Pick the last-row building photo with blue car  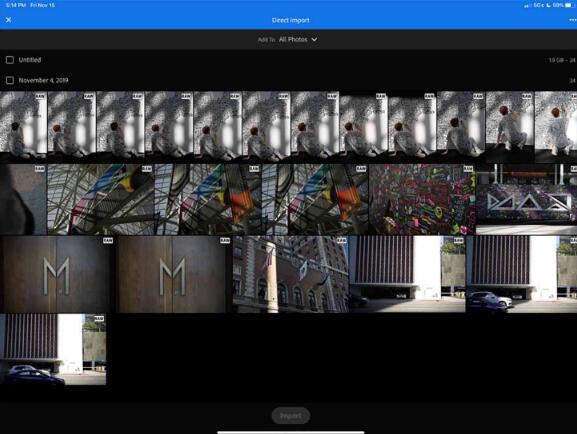pos(53,349)
